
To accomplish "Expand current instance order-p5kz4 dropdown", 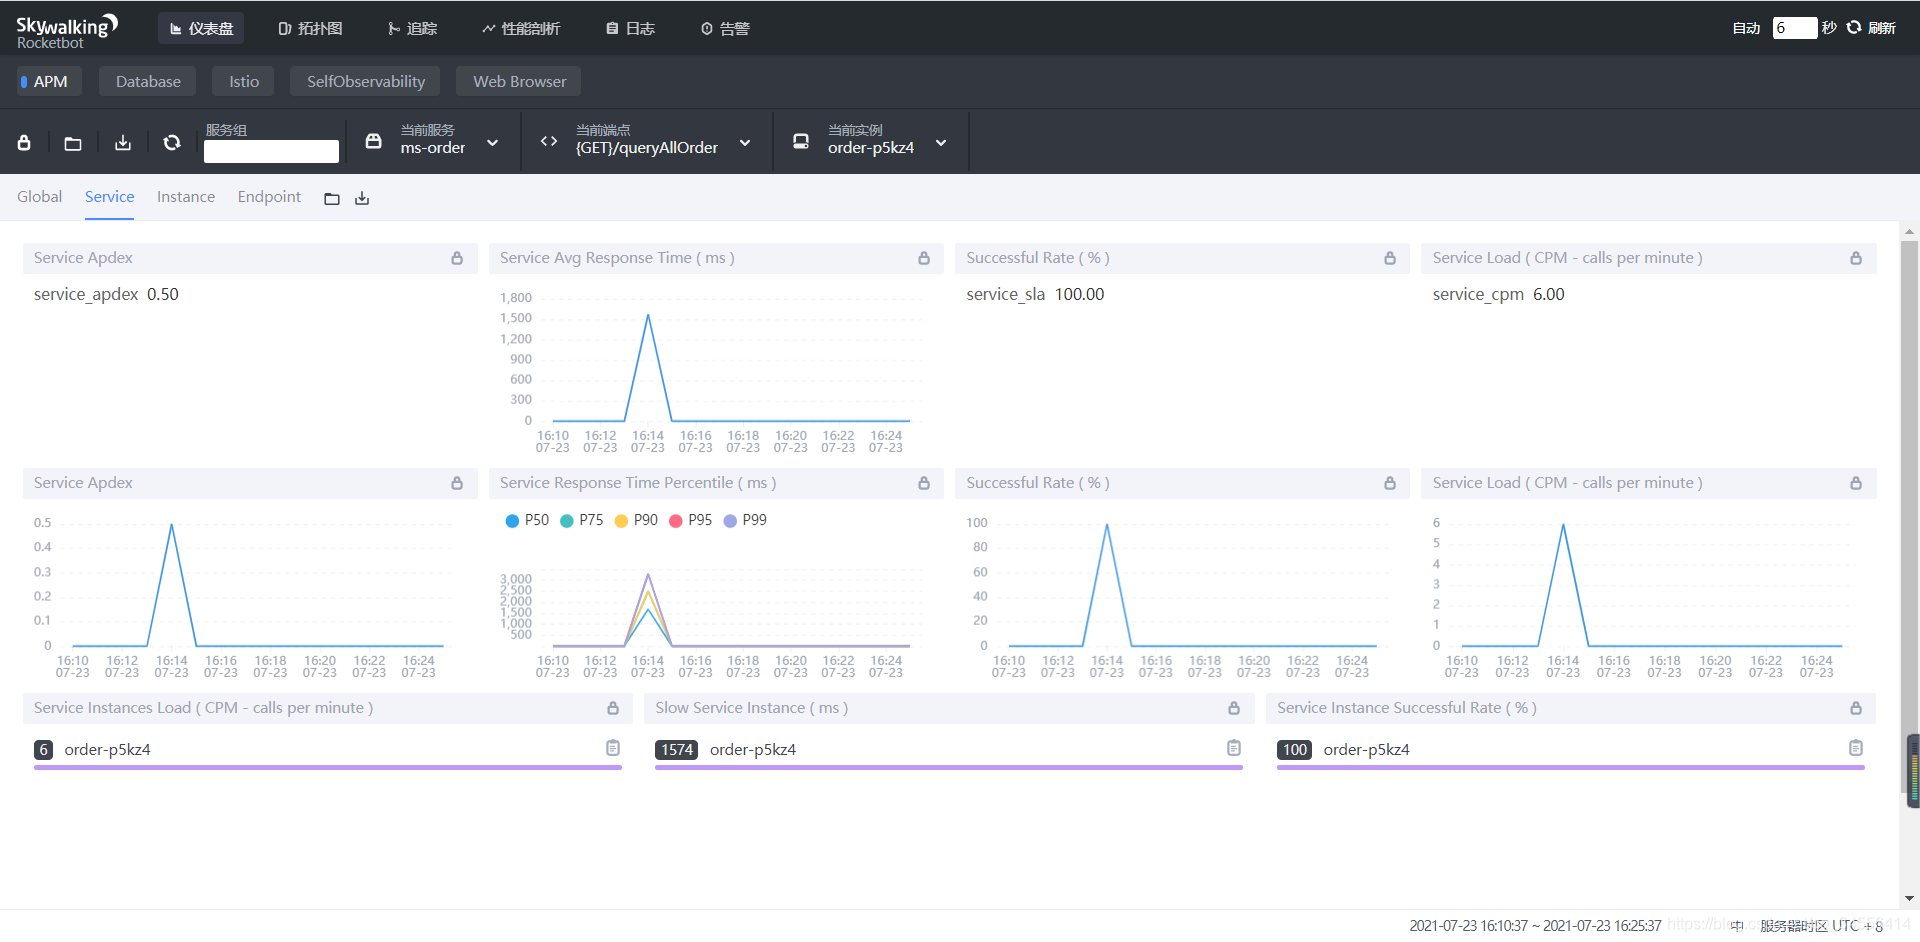I will (x=941, y=143).
